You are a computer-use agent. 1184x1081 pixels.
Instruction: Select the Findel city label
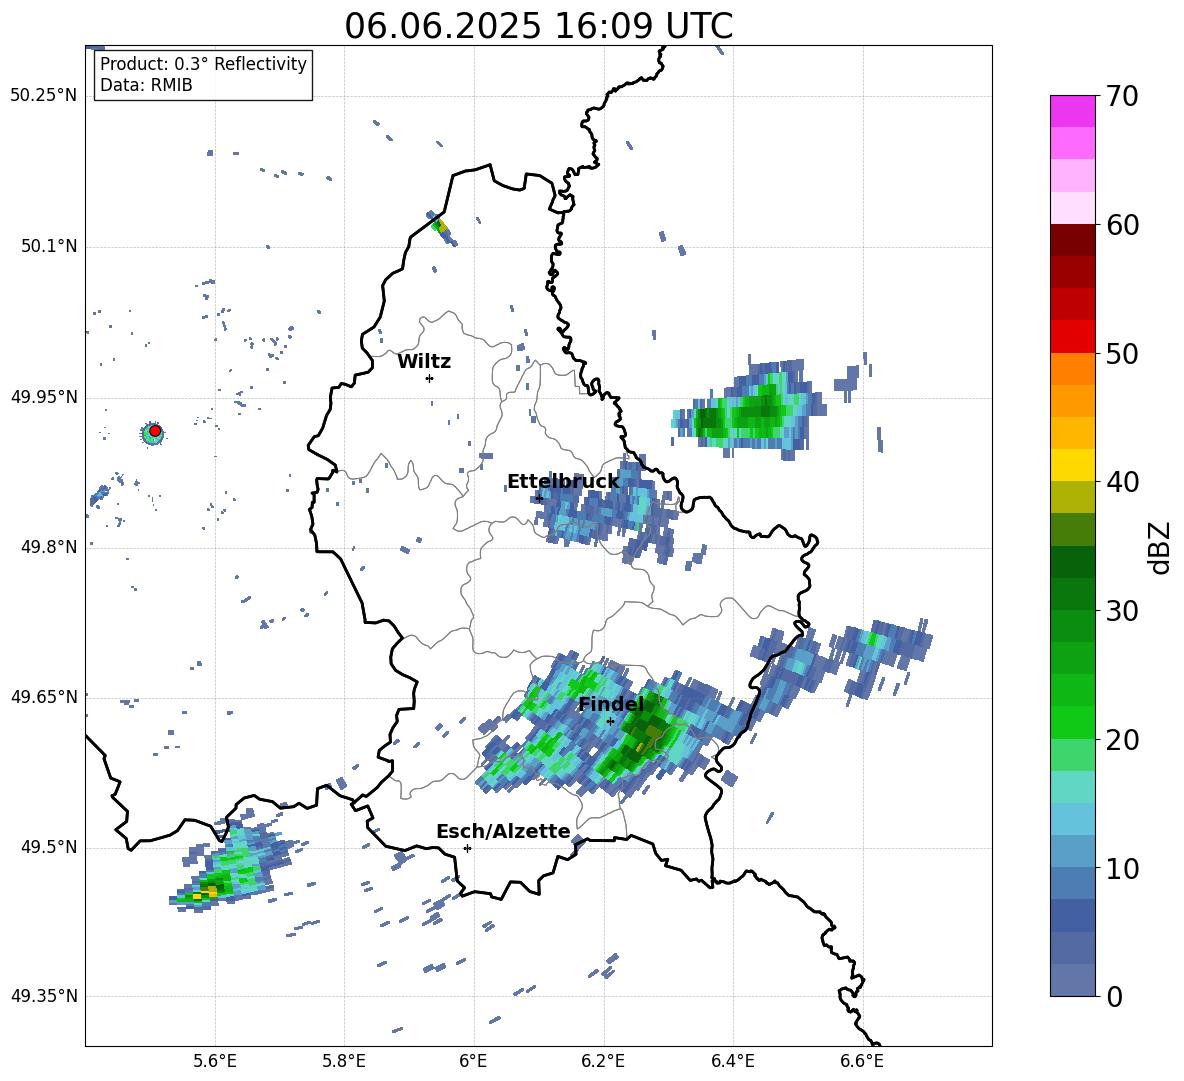611,704
